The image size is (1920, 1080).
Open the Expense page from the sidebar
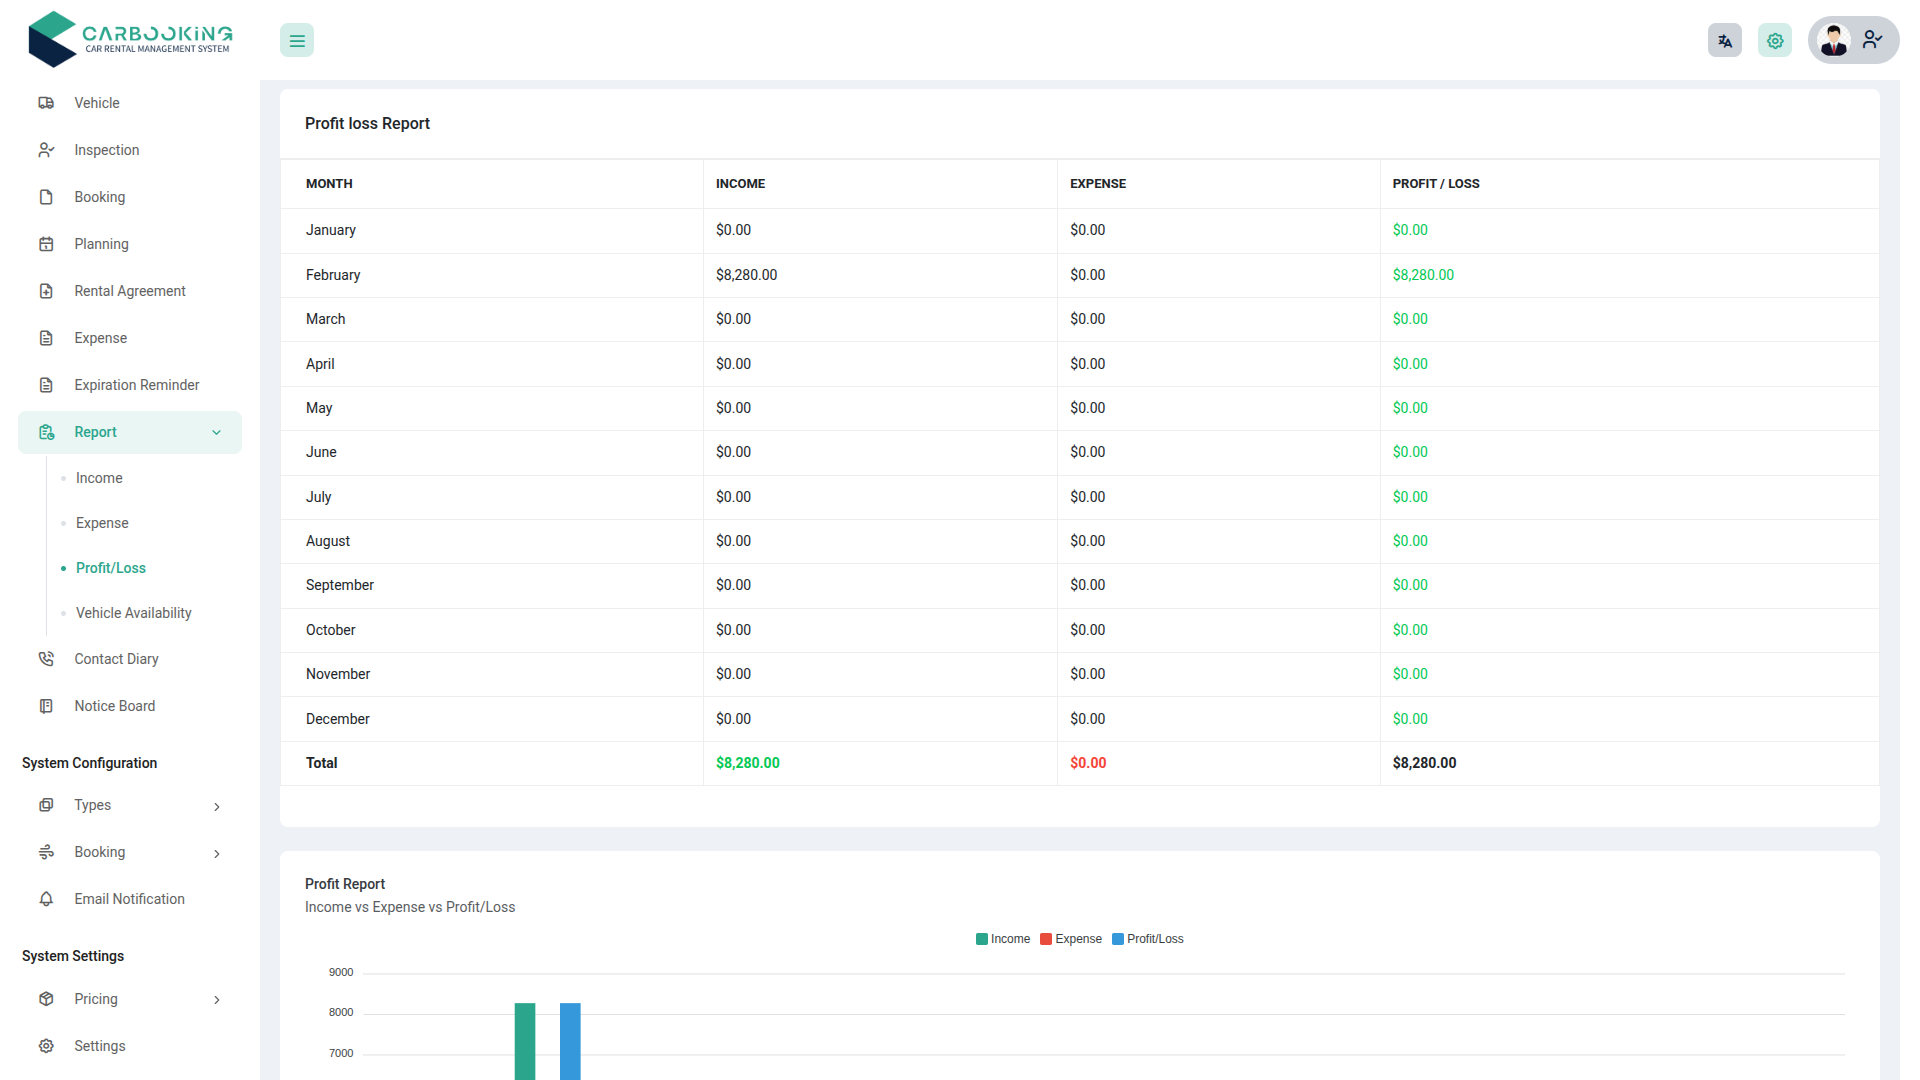coord(100,338)
